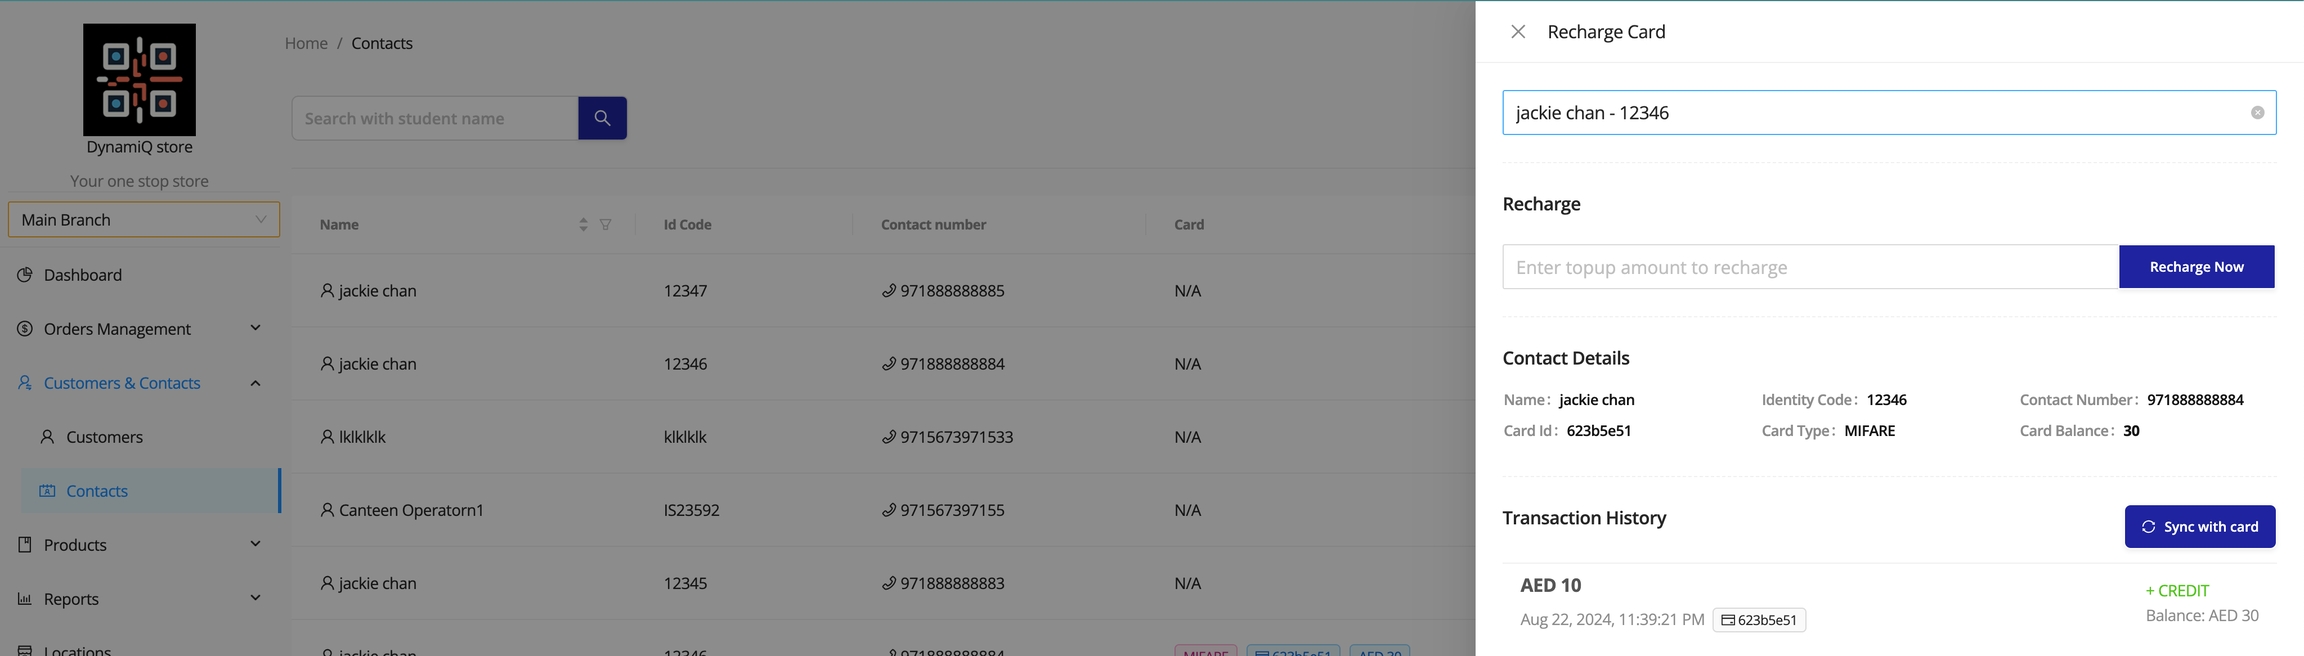Select the Contacts menu item
Image resolution: width=2304 pixels, height=656 pixels.
[x=97, y=491]
